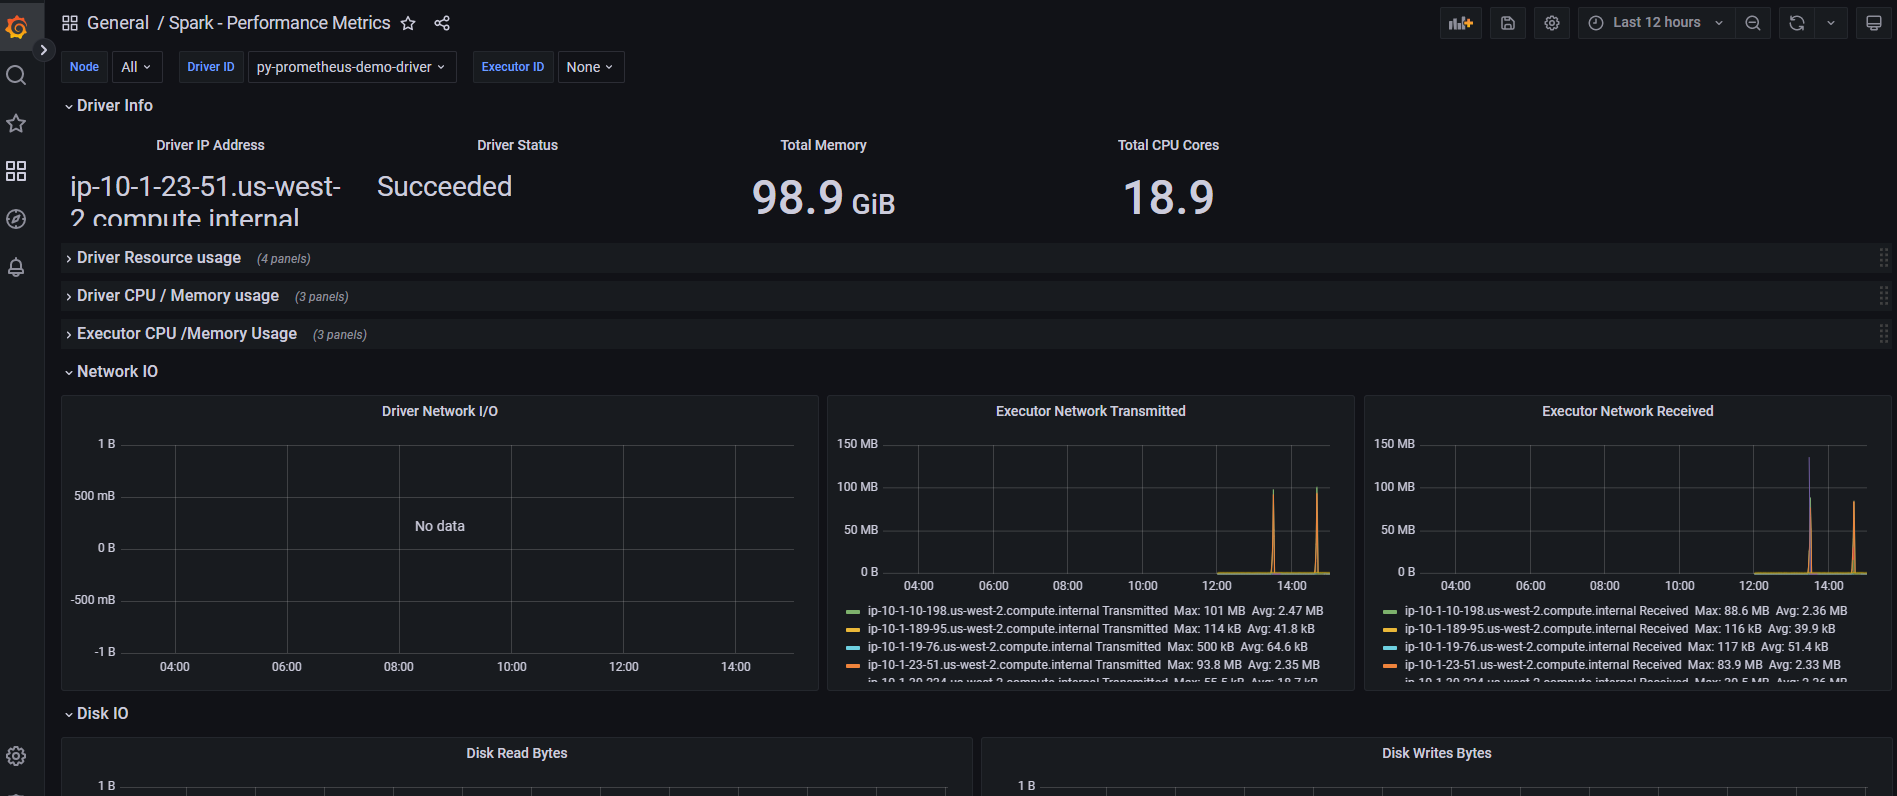The height and width of the screenshot is (796, 1897).
Task: Open the Total Memory panel title menu
Action: (x=823, y=145)
